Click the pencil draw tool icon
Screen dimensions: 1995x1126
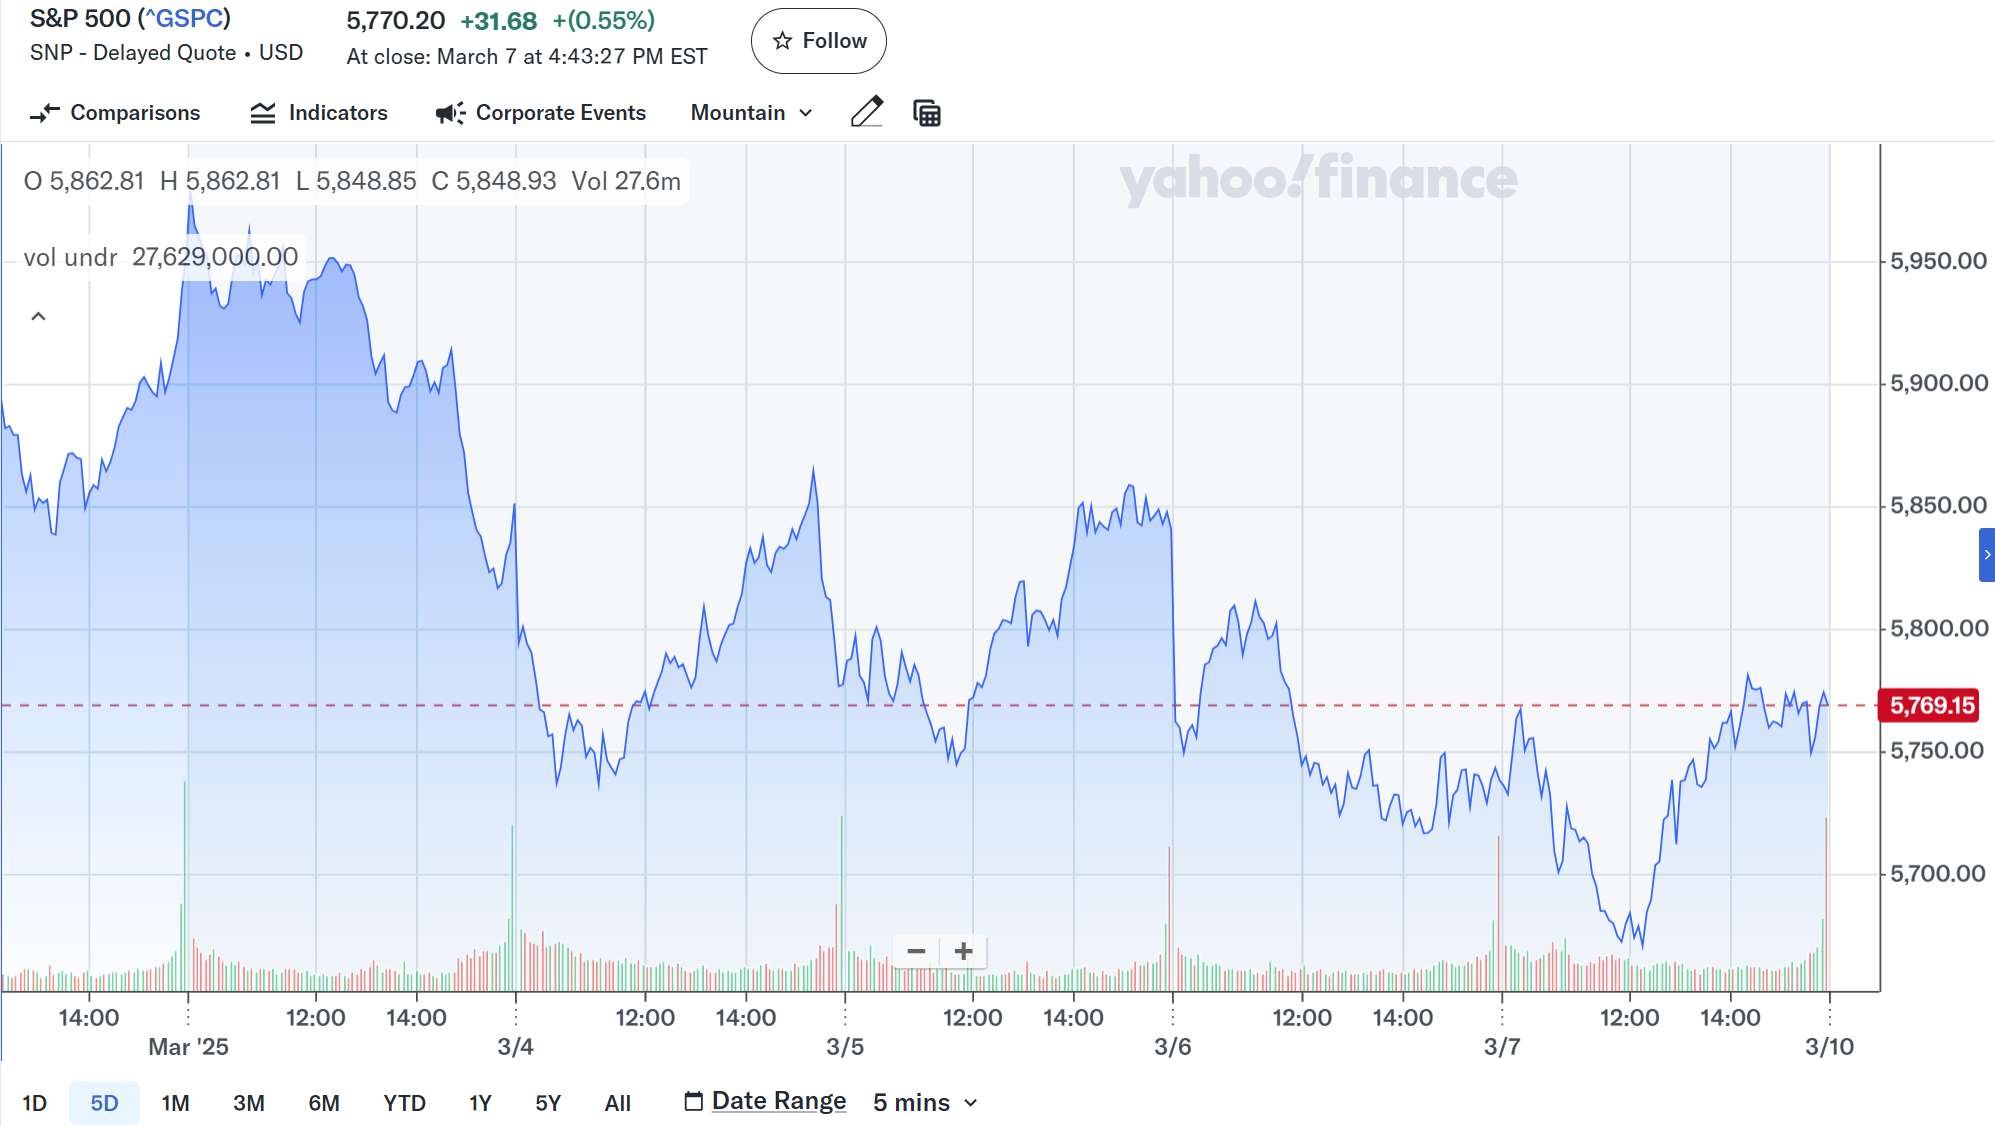867,112
